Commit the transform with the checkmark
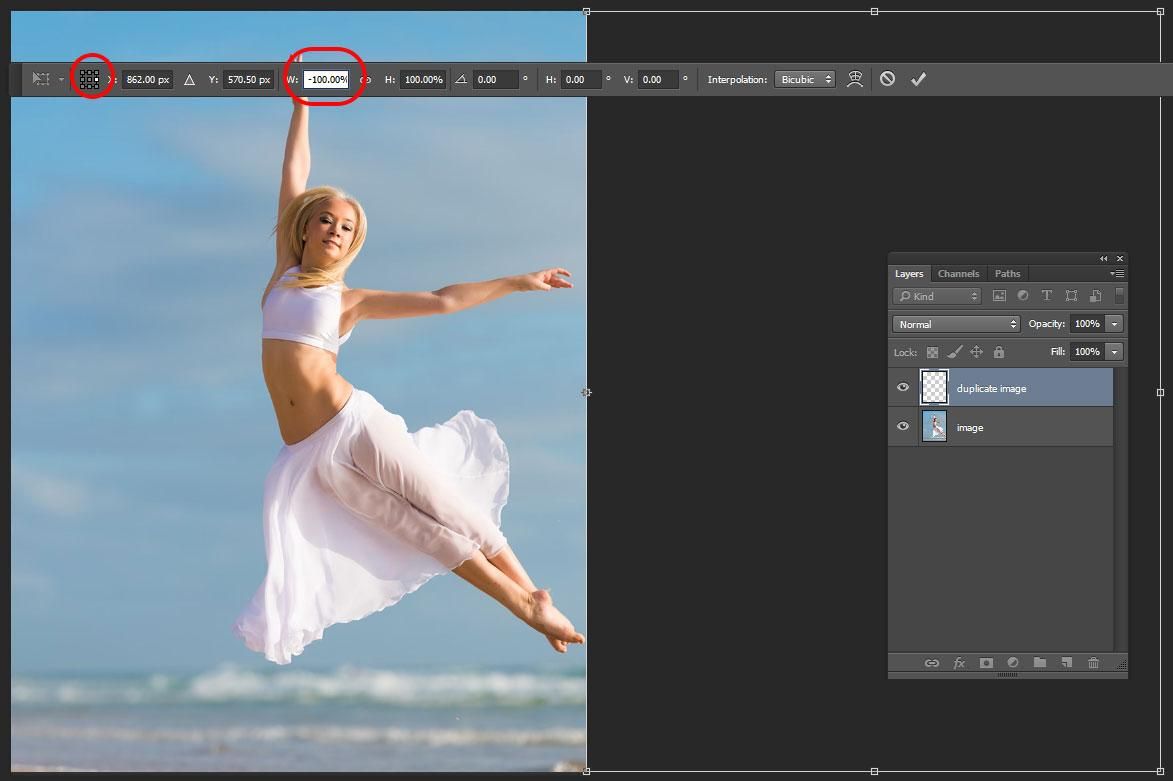Screen dimensions: 1173x781 tap(918, 78)
